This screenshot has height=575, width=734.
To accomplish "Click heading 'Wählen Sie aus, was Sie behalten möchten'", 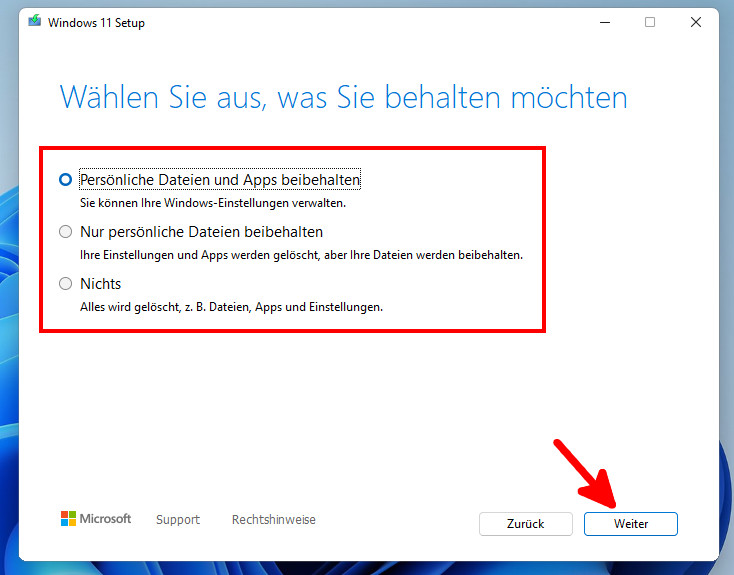I will [344, 97].
